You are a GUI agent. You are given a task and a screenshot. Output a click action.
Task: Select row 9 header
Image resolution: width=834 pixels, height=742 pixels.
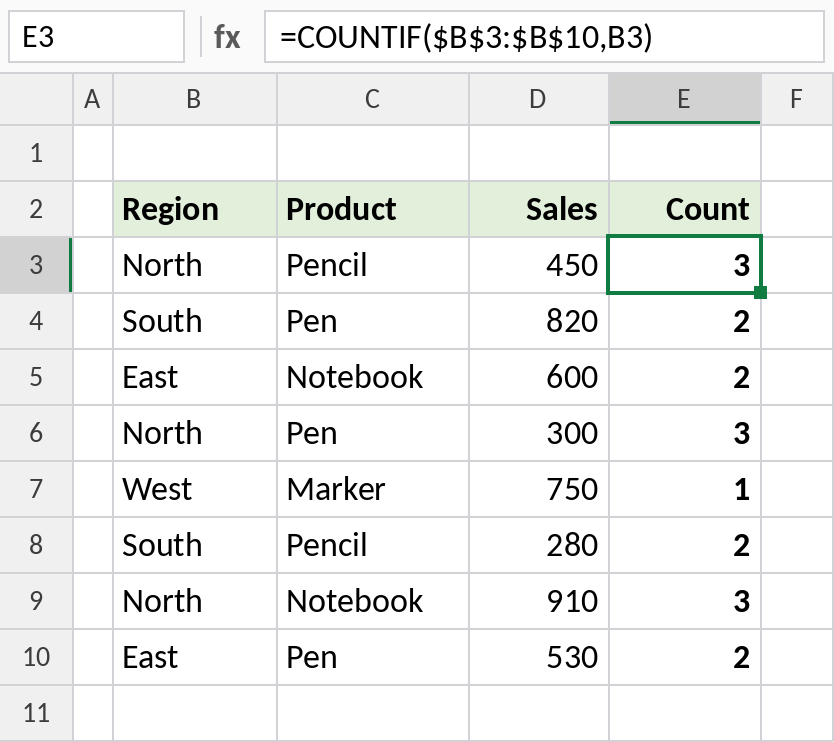pos(36,601)
